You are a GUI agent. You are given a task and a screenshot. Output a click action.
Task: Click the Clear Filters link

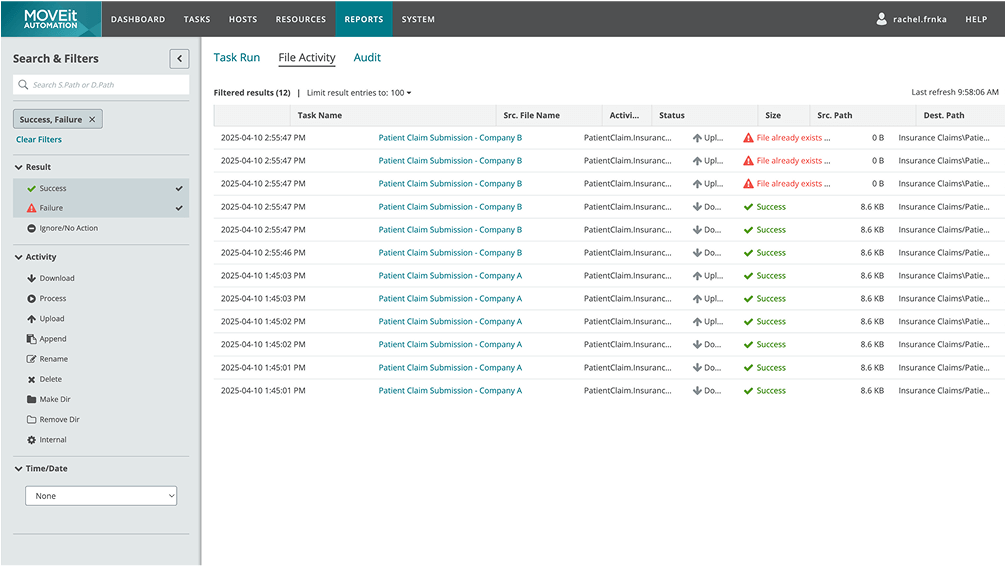39,140
